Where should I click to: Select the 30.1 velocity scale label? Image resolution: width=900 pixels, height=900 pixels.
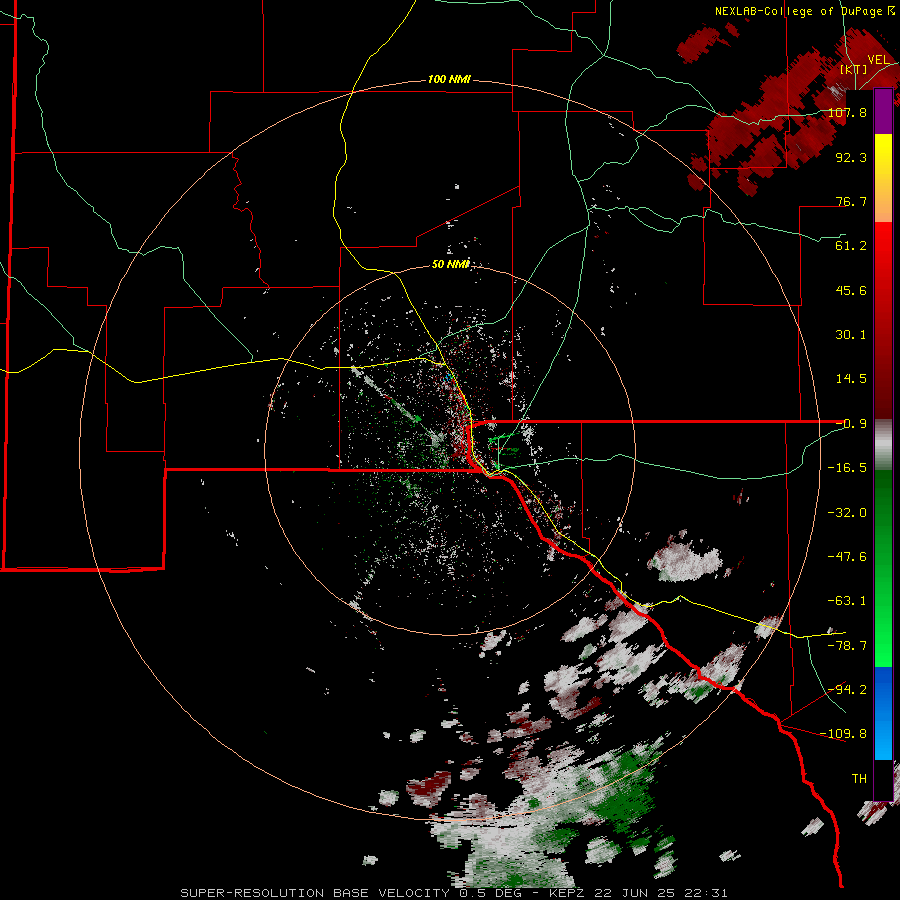(851, 335)
